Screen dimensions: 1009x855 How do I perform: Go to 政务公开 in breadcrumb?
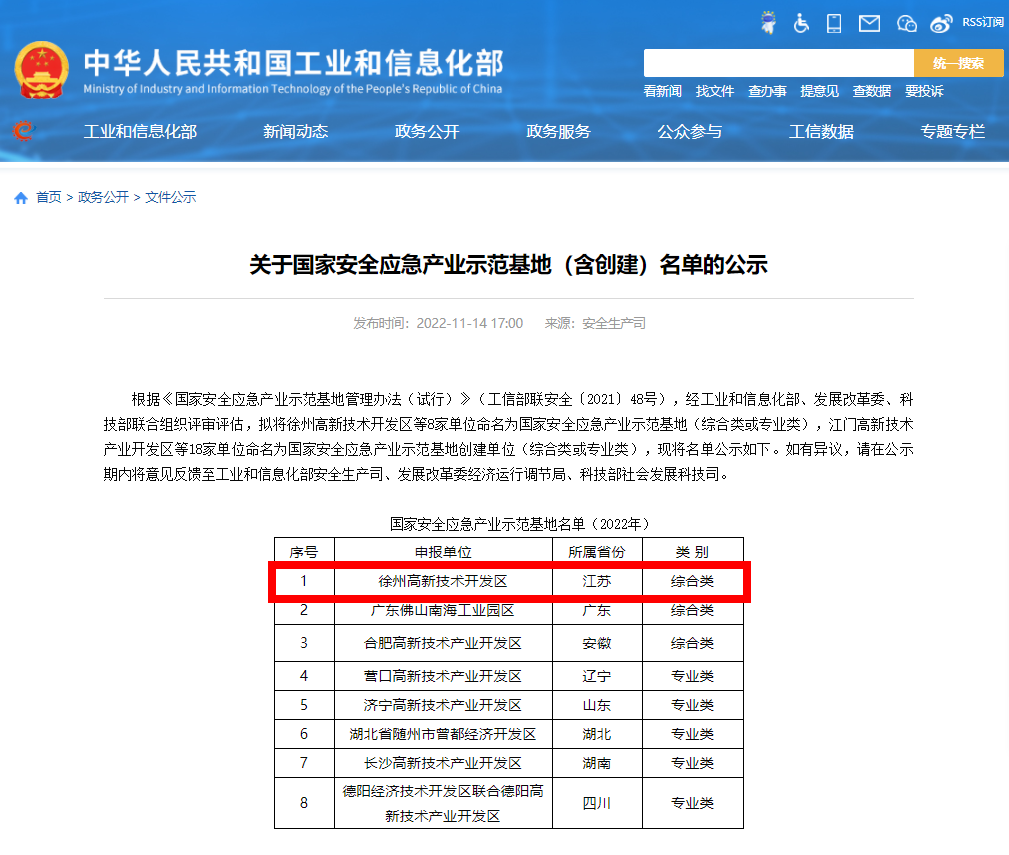point(103,198)
